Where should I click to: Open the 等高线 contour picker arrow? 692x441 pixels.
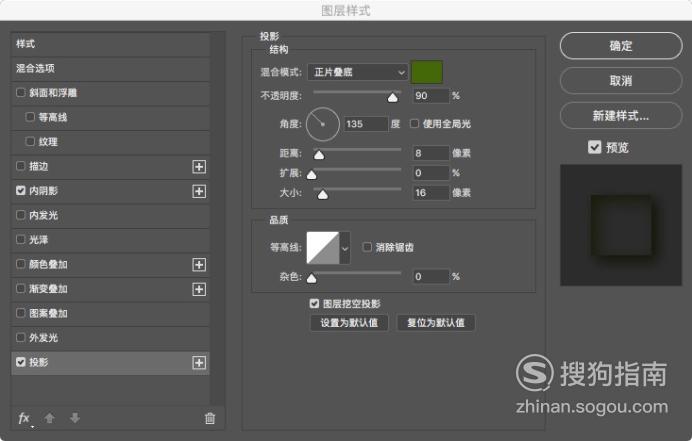point(345,248)
